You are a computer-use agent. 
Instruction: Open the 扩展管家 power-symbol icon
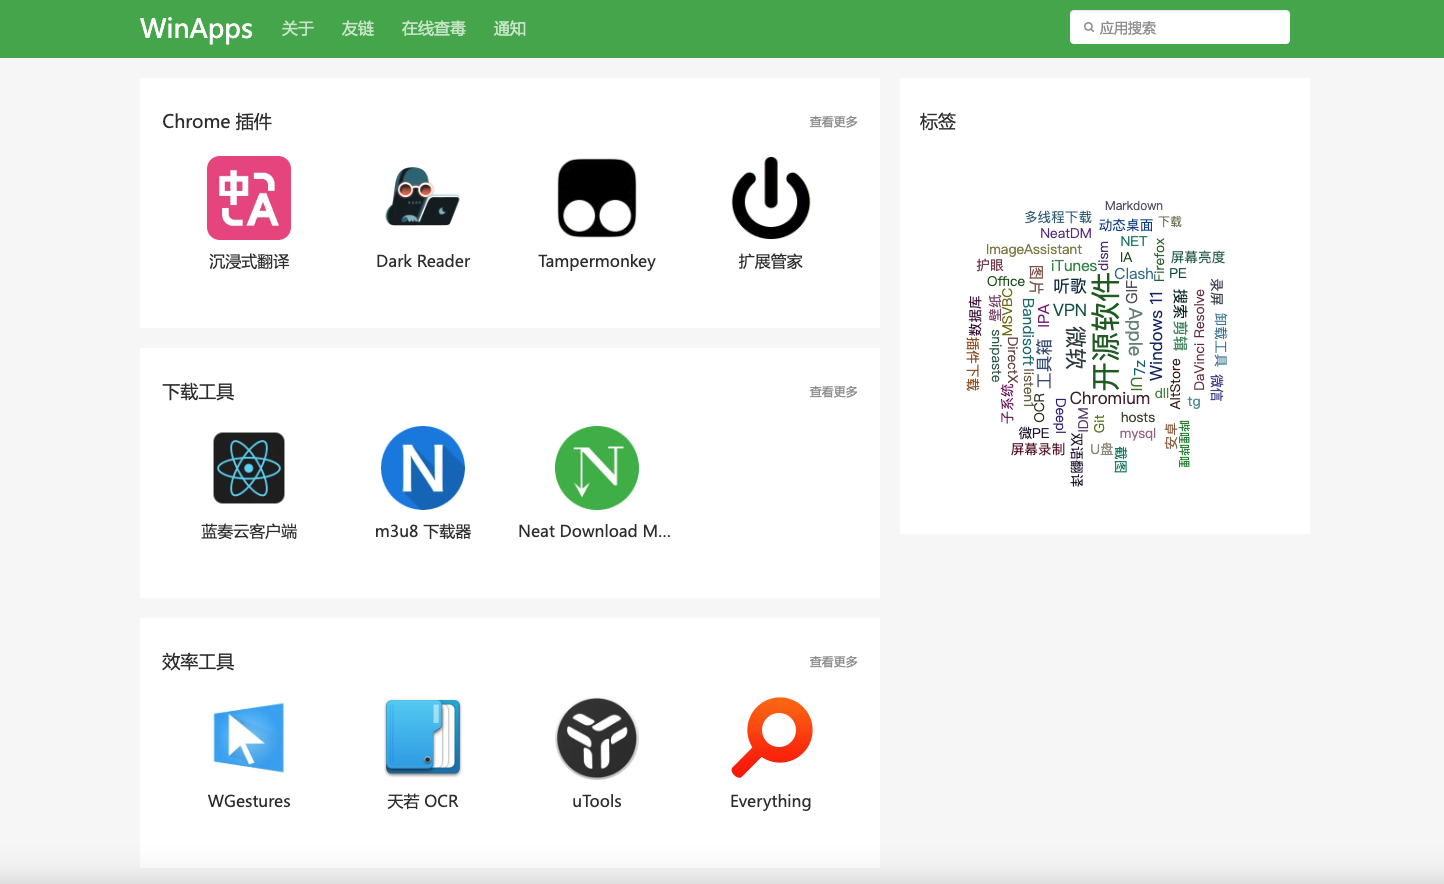click(x=771, y=198)
